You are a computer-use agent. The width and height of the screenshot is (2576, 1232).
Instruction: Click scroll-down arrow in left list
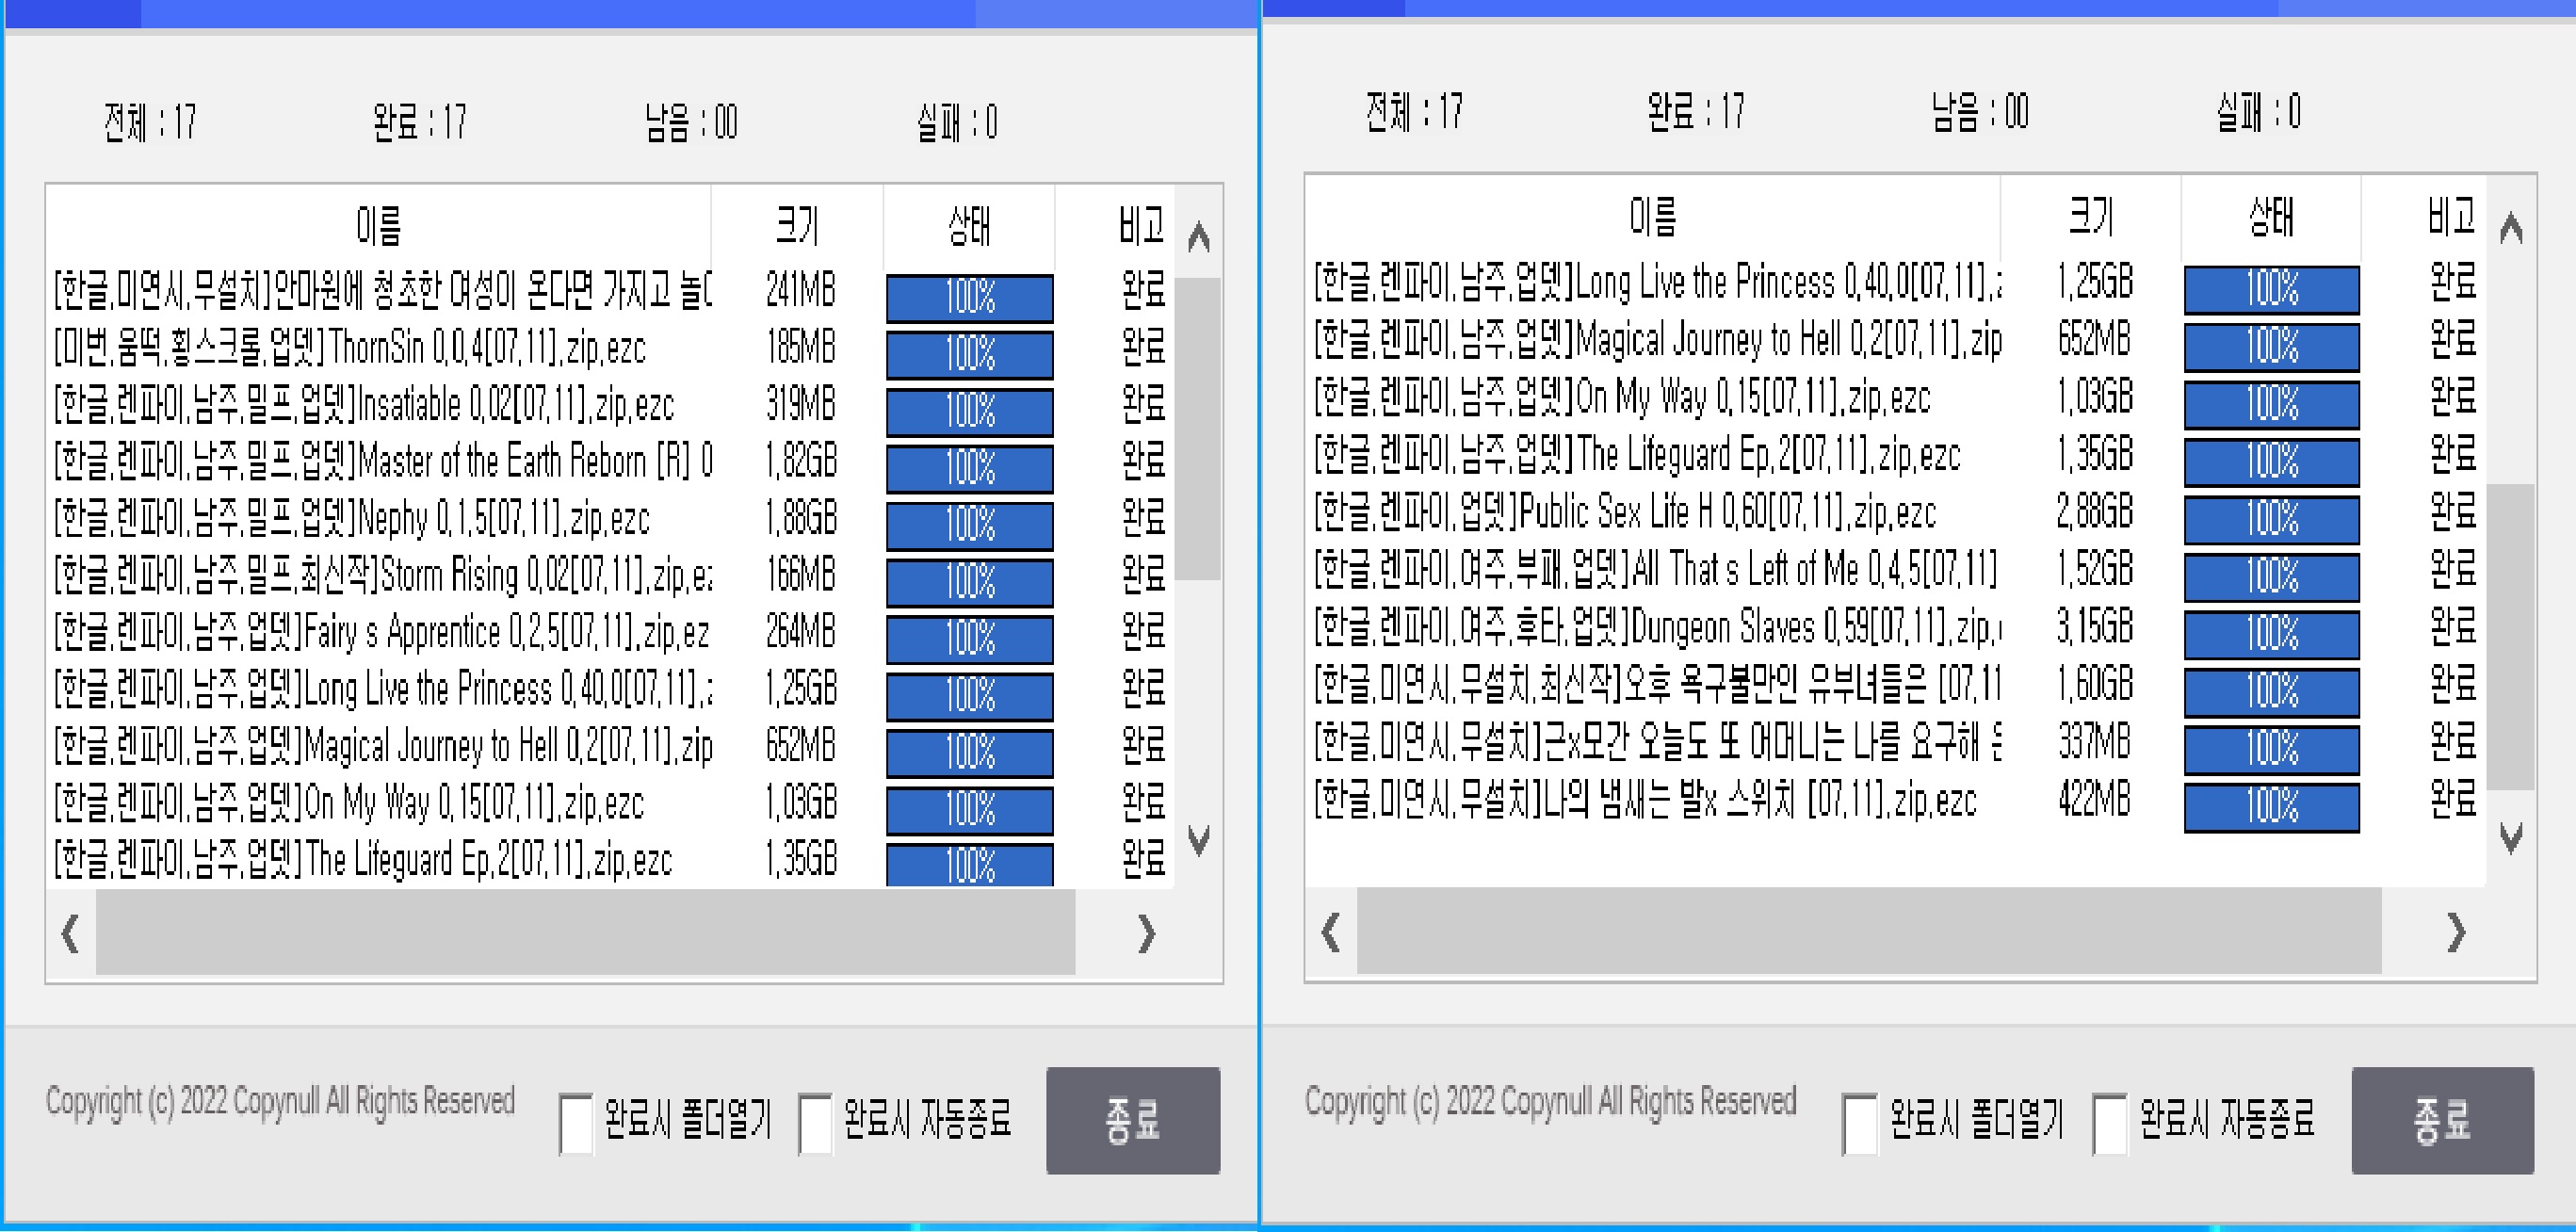tap(1198, 840)
